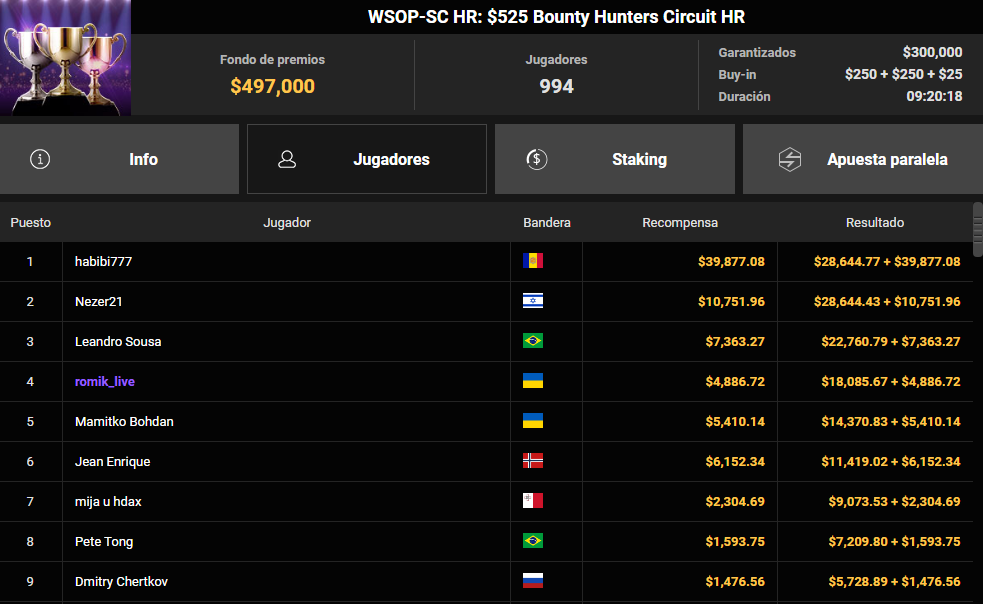
Task: Click the person icon on Jugadores tab
Action: pyautogui.click(x=287, y=159)
